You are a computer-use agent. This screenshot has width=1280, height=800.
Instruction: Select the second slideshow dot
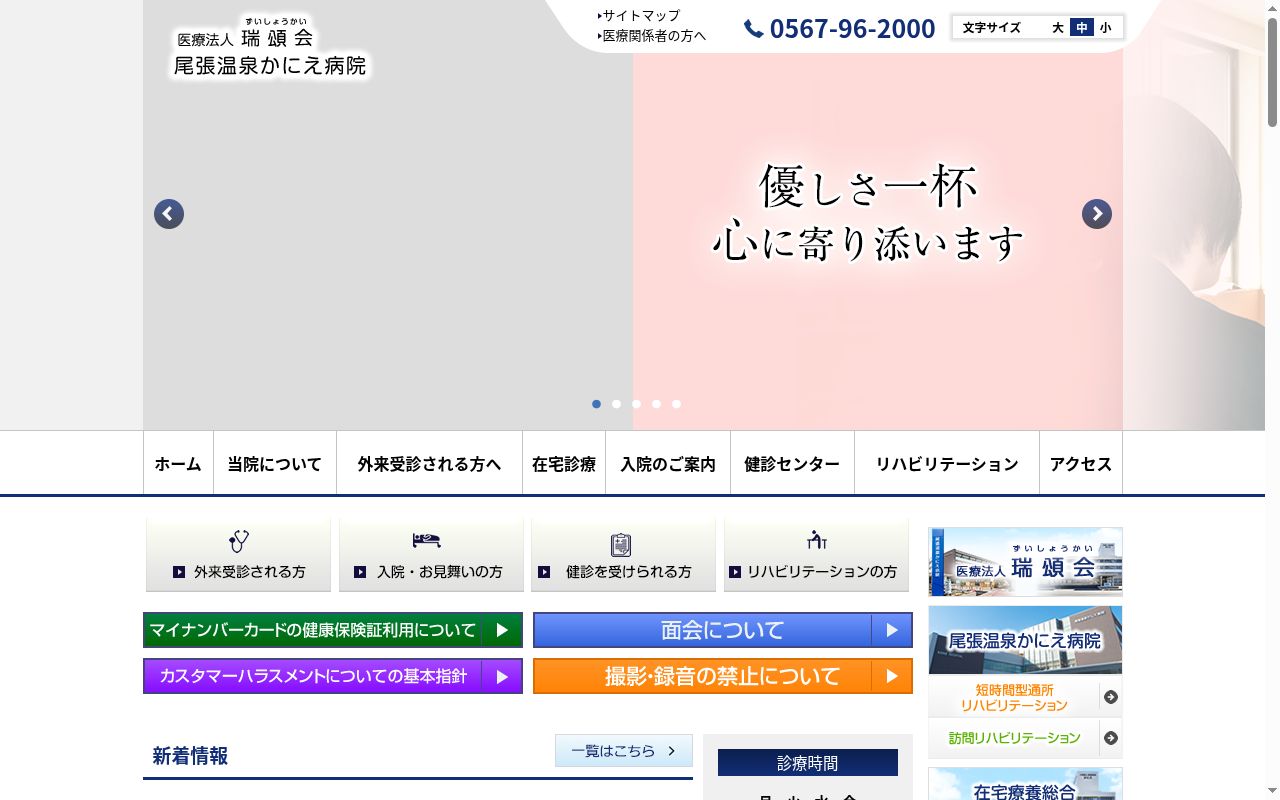point(617,404)
